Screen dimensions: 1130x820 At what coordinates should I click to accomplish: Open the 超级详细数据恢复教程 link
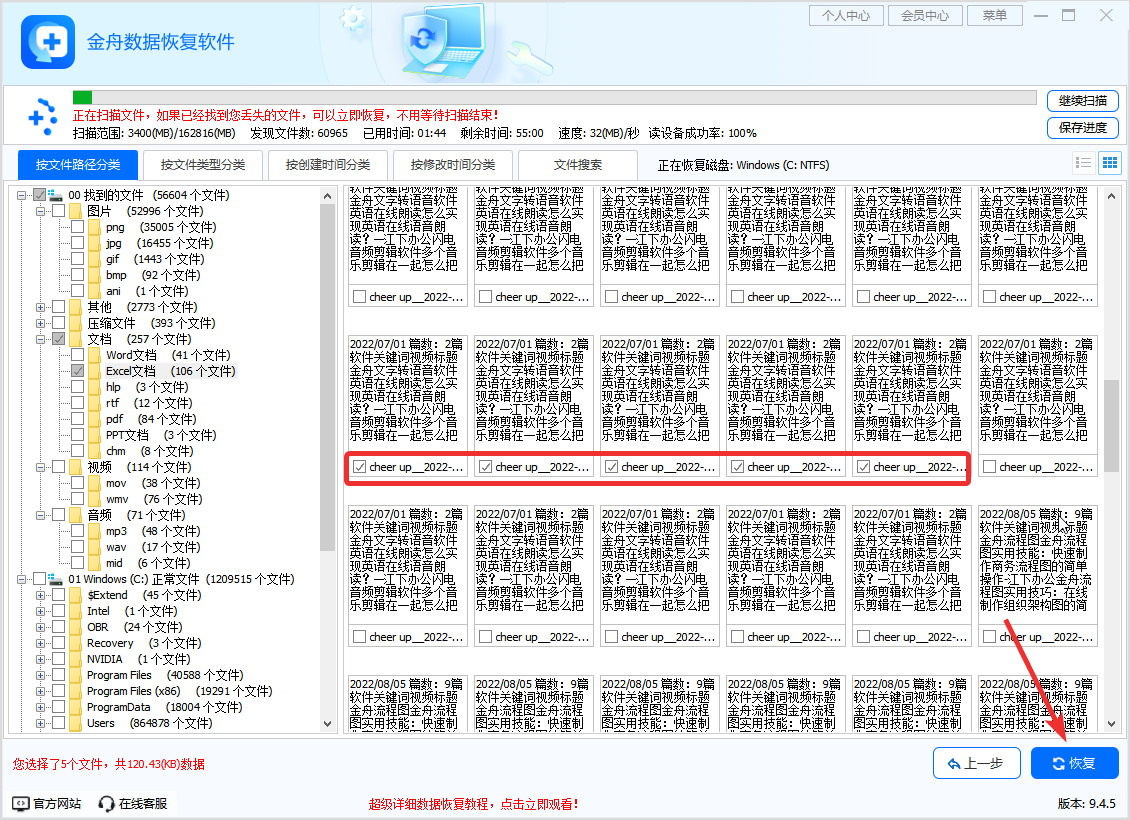pos(473,804)
